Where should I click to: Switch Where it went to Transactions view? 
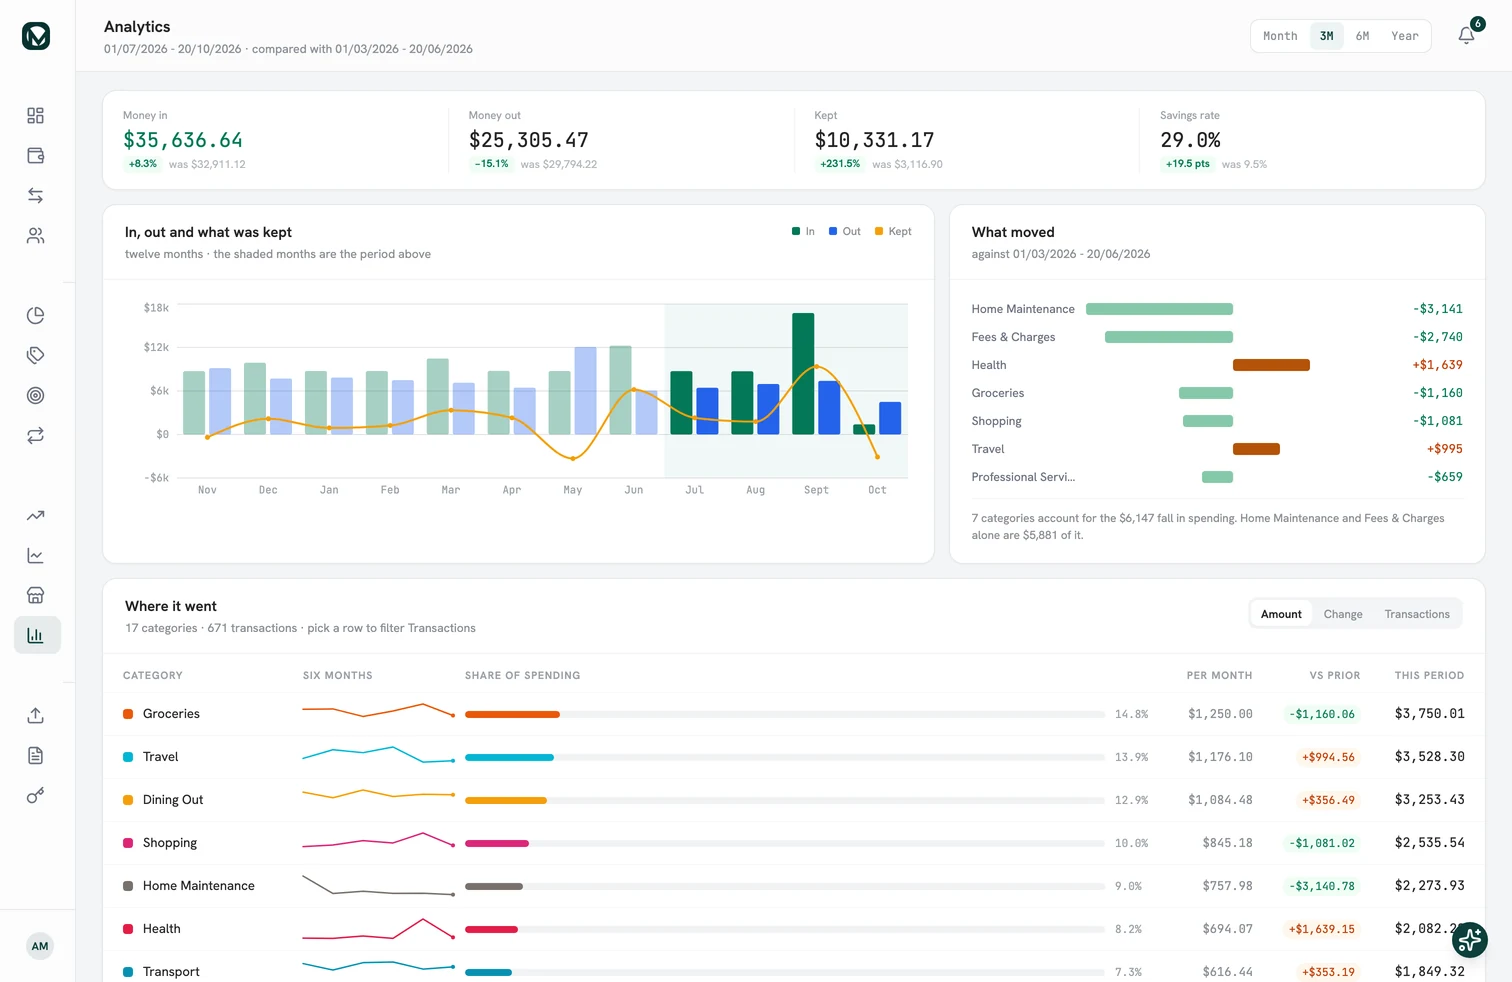[1417, 614]
